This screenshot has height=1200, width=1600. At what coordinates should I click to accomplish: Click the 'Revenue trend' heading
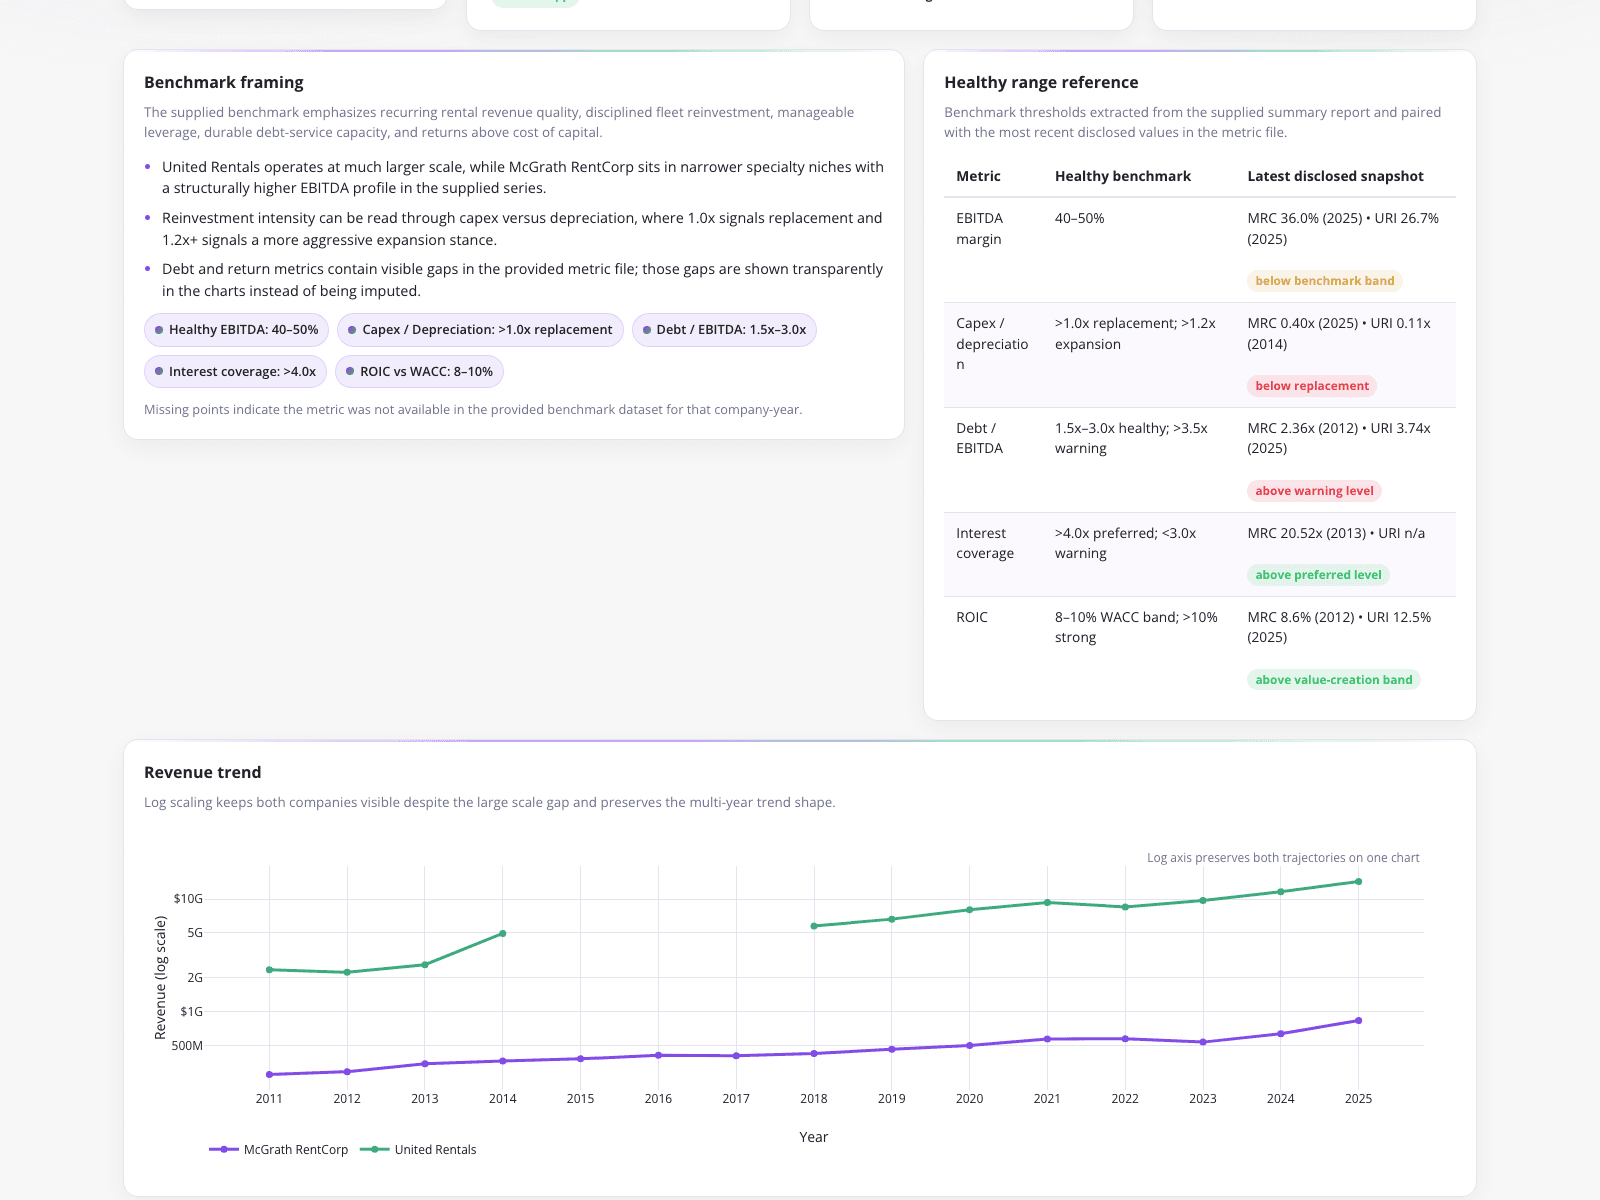click(x=203, y=772)
